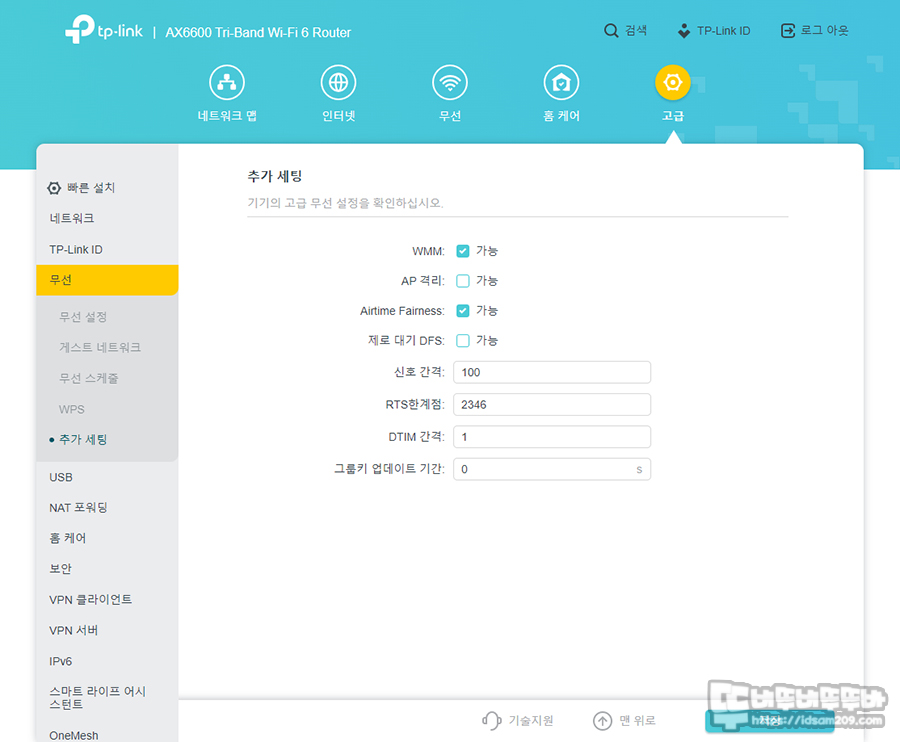Open 게스트 네트워크 submenu item
Viewport: 900px width, 742px height.
point(100,347)
